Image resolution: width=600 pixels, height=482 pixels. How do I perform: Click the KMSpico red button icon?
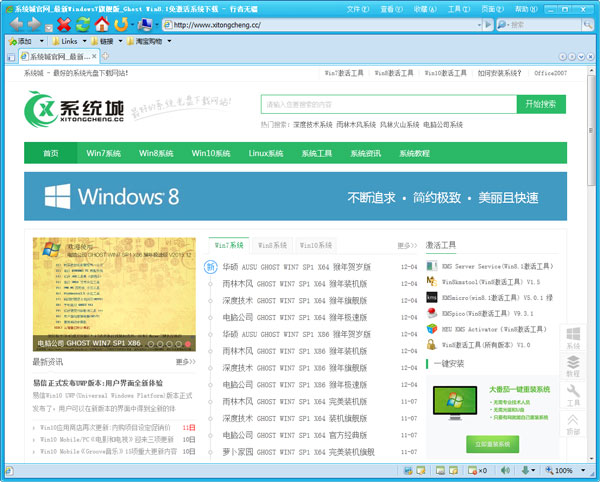click(432, 313)
